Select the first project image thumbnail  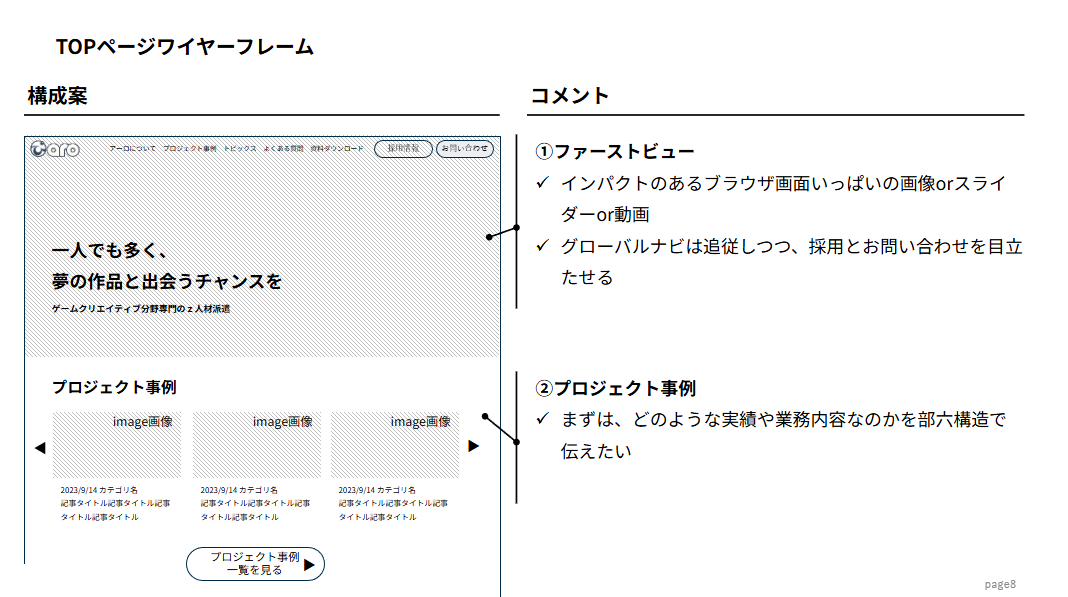pyautogui.click(x=116, y=445)
